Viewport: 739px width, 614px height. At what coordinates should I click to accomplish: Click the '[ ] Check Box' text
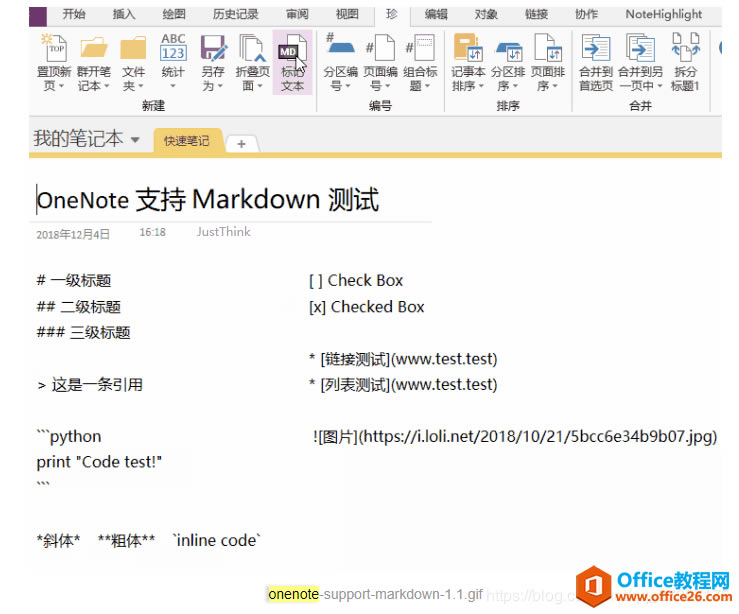coord(356,281)
